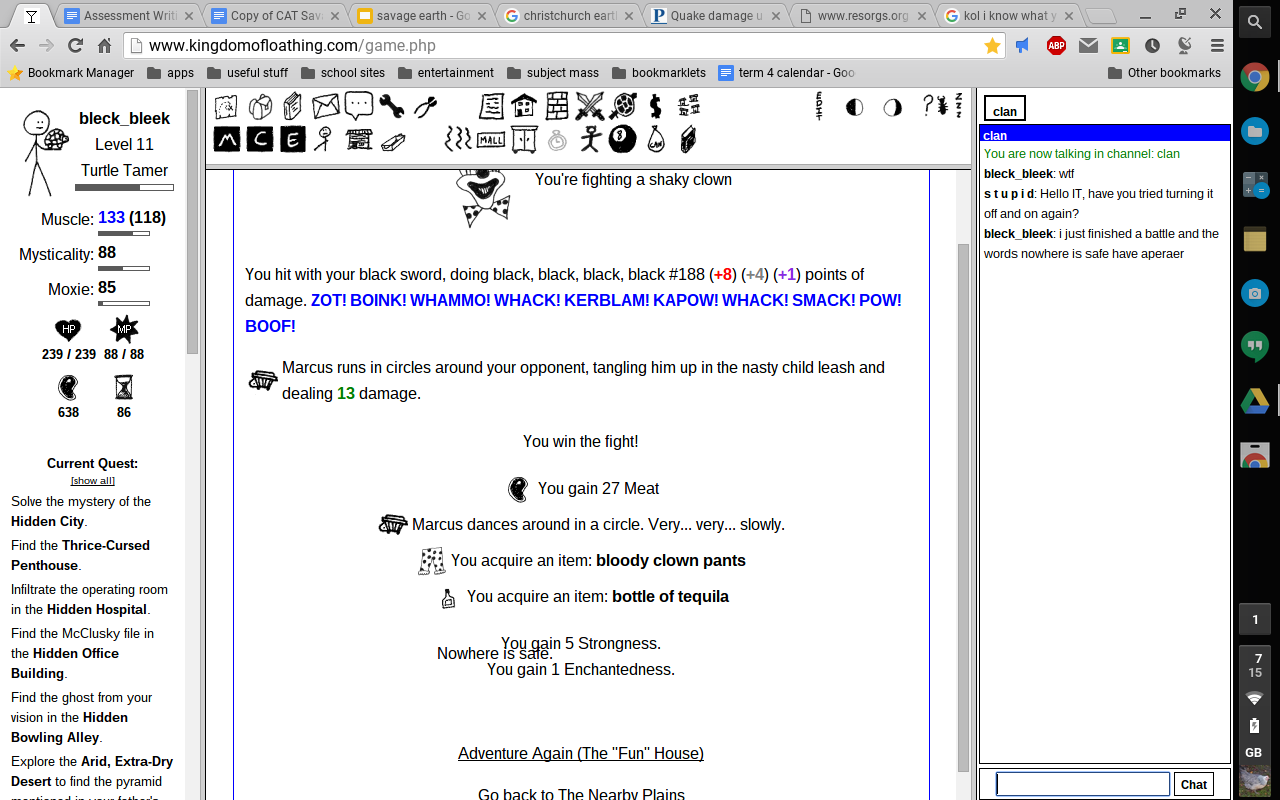Click the black E square icon
The width and height of the screenshot is (1280, 800).
pyautogui.click(x=292, y=139)
